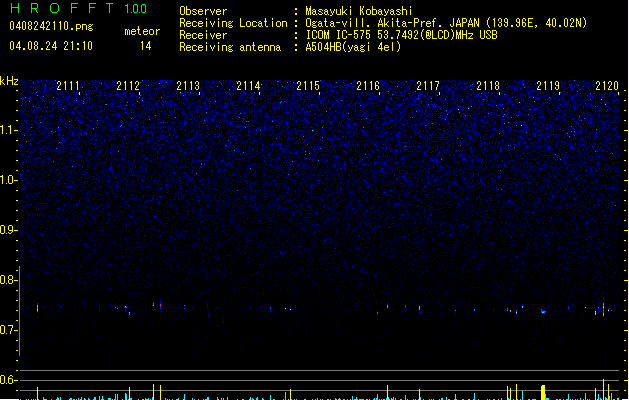Image resolution: width=629 pixels, height=400 pixels.
Task: Click the bright meteor echo just before 2120
Action: point(603,309)
